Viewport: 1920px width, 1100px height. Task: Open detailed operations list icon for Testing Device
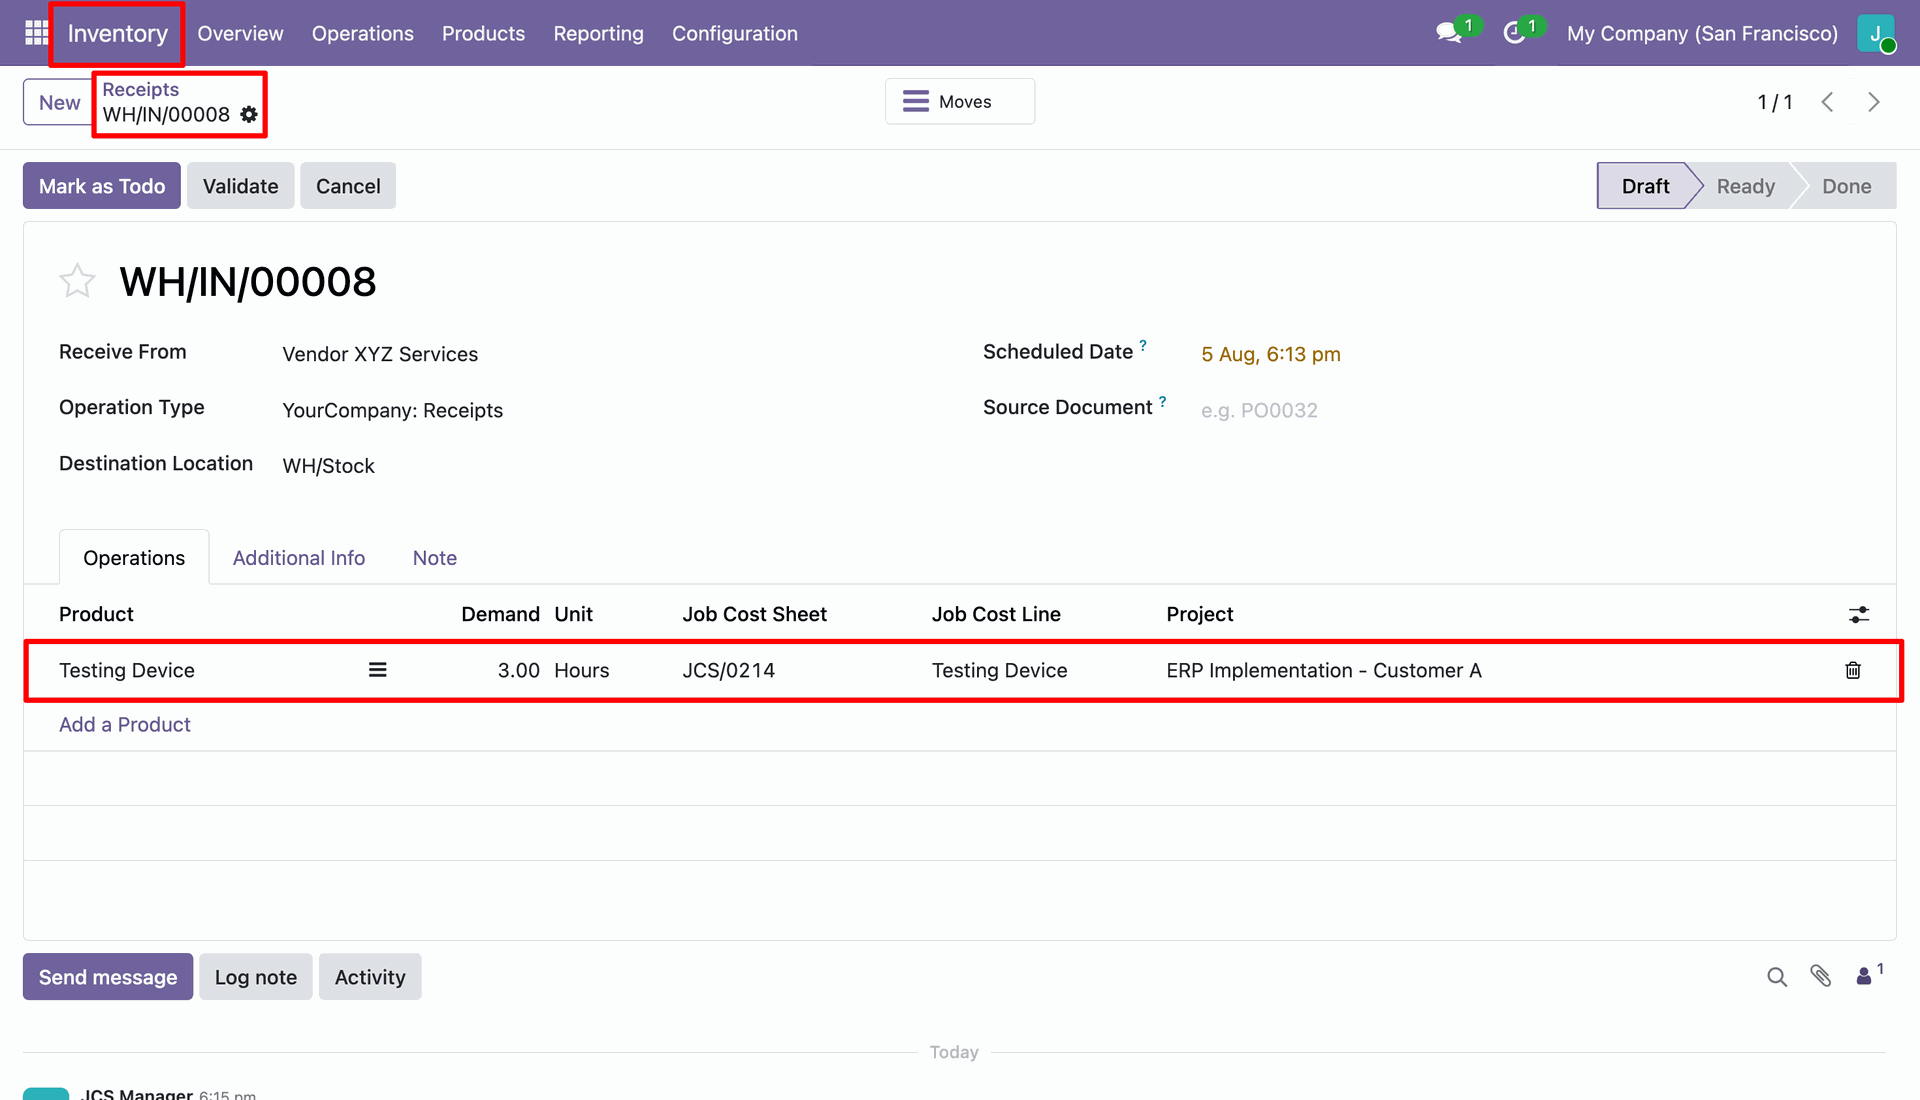378,670
